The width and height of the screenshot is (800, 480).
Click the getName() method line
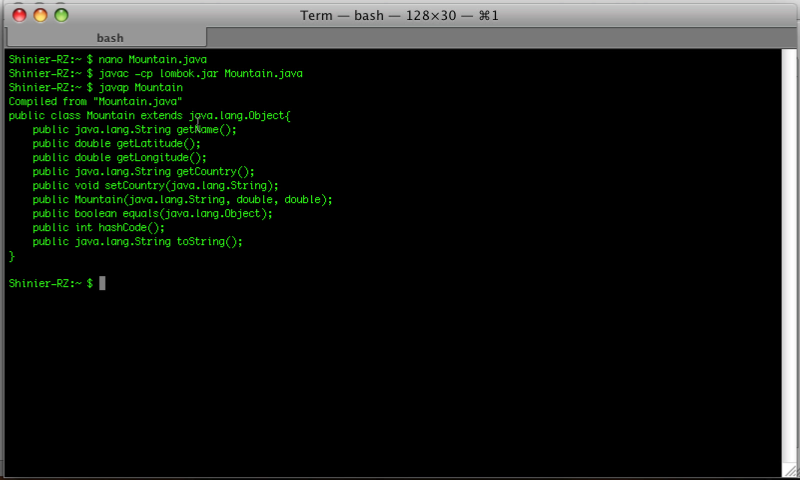pos(135,130)
